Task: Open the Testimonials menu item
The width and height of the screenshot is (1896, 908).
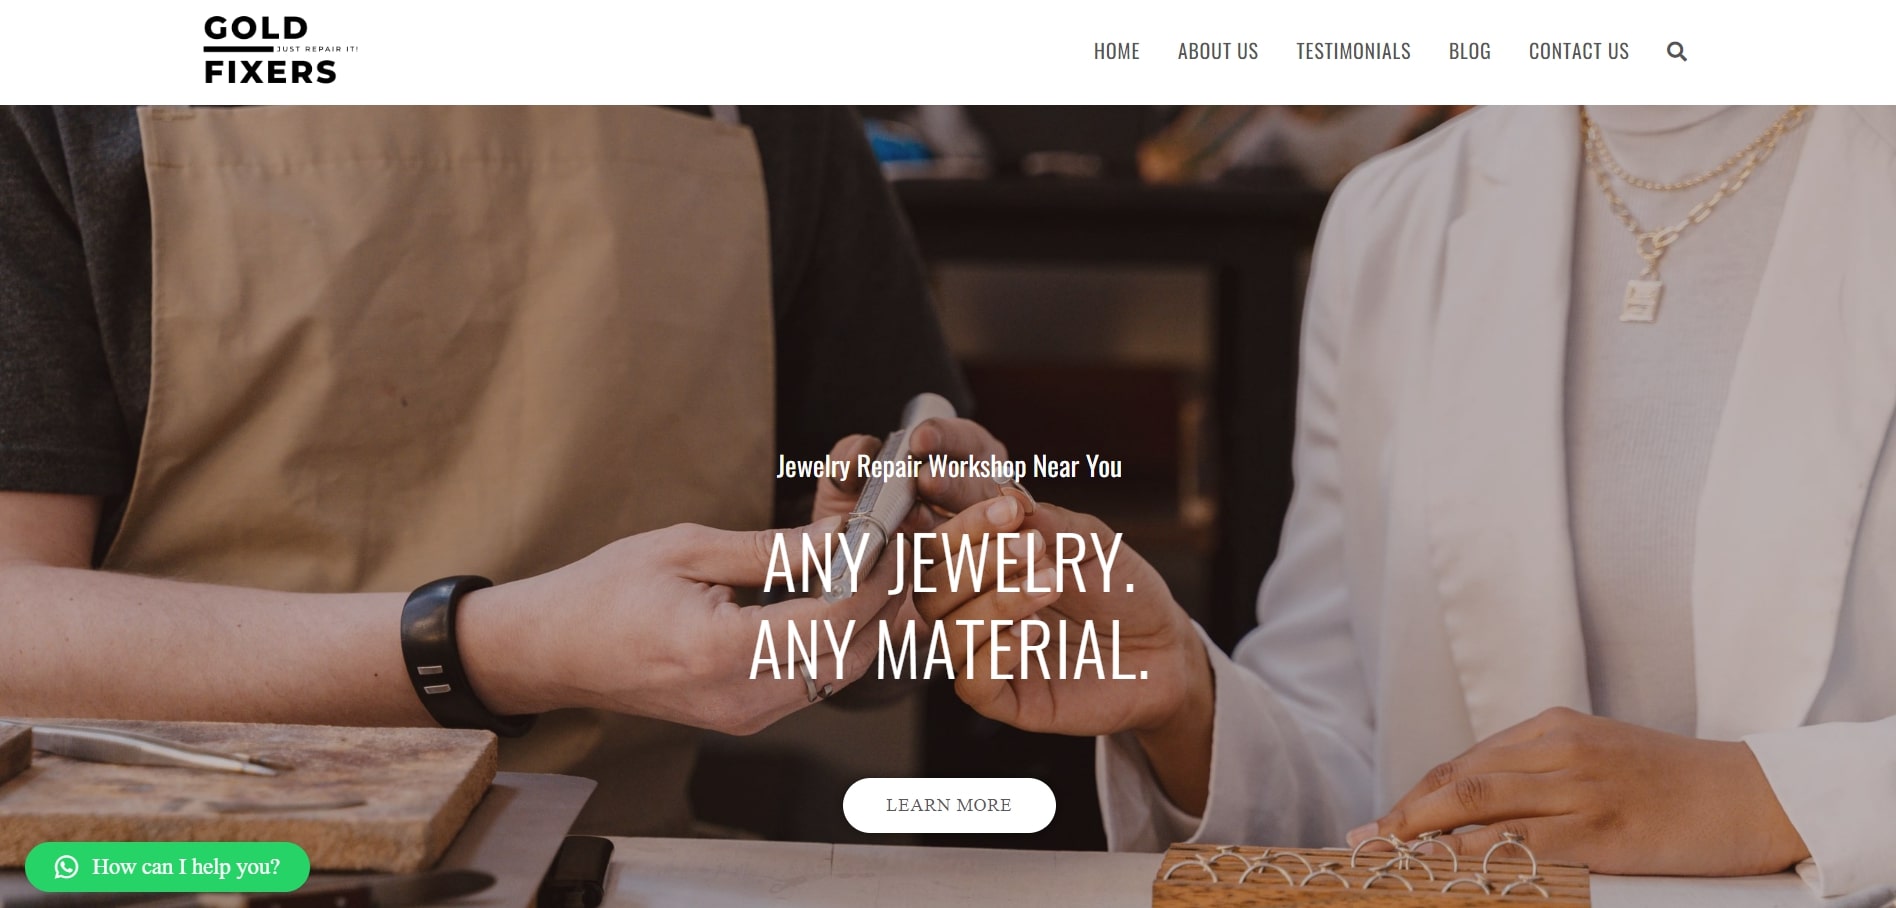Action: click(1353, 51)
